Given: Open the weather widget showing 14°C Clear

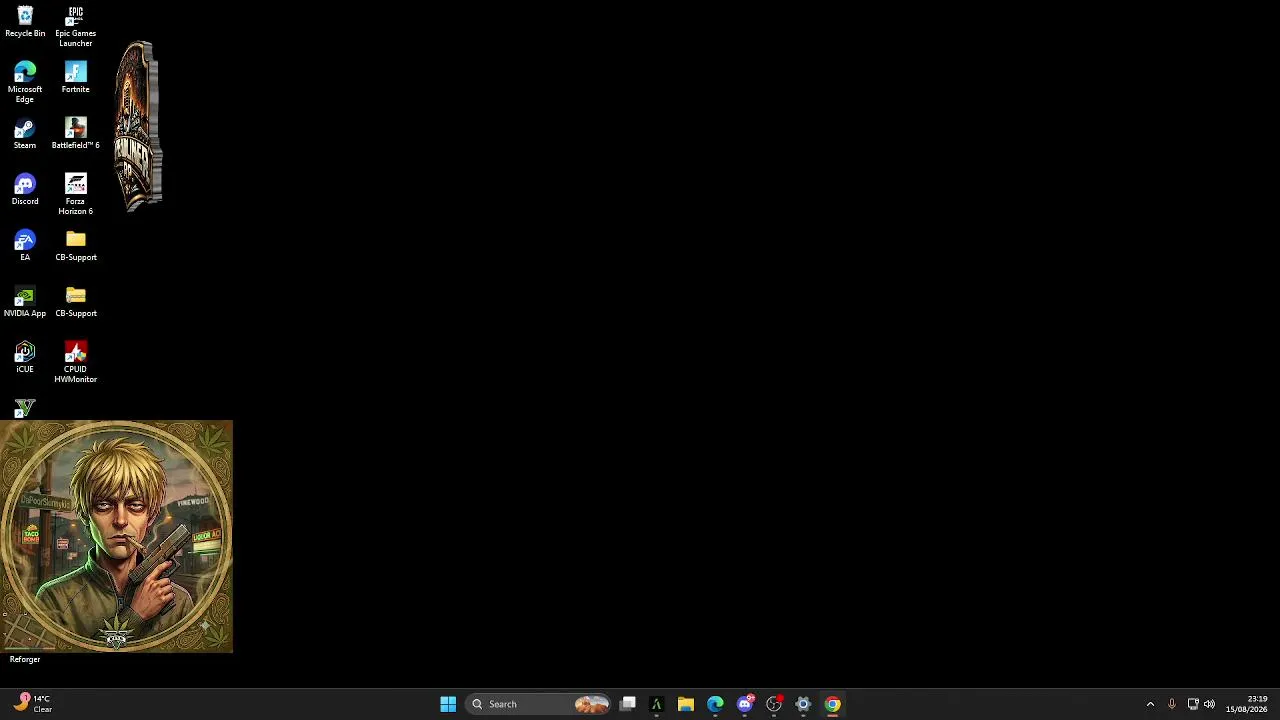Looking at the screenshot, I should click(32, 704).
